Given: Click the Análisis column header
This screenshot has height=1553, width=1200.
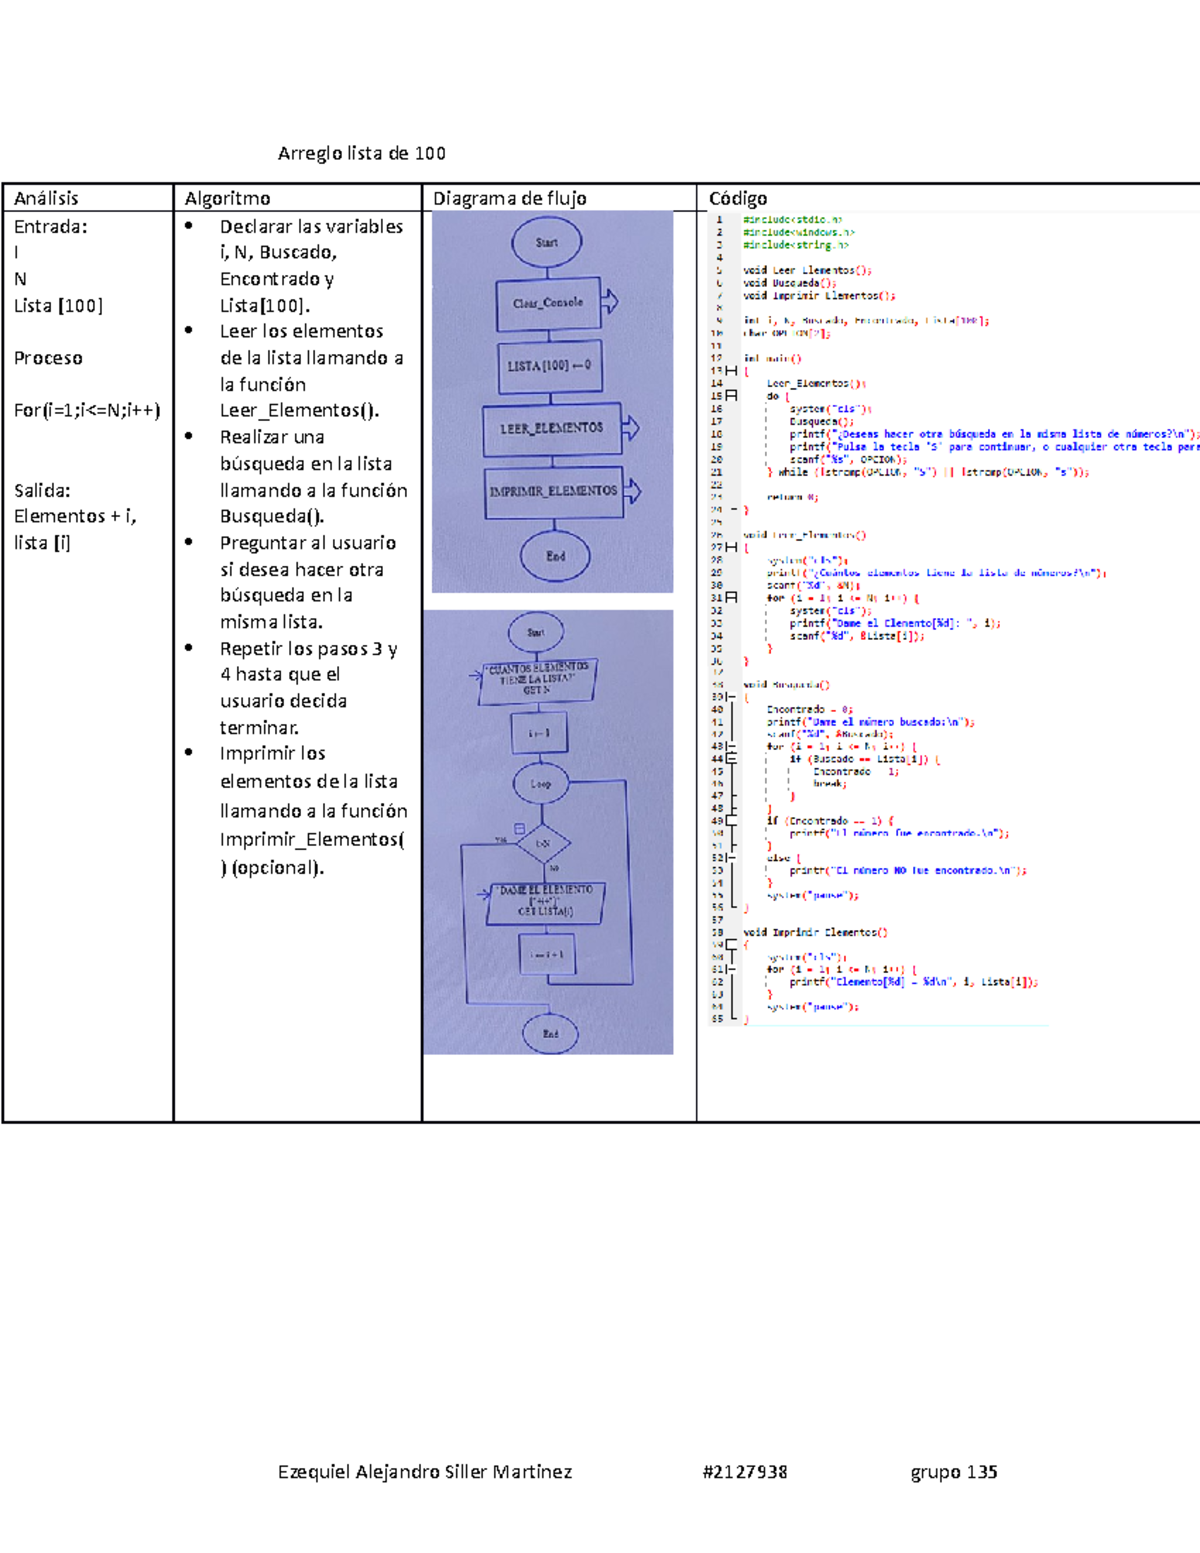Looking at the screenshot, I should pyautogui.click(x=46, y=198).
